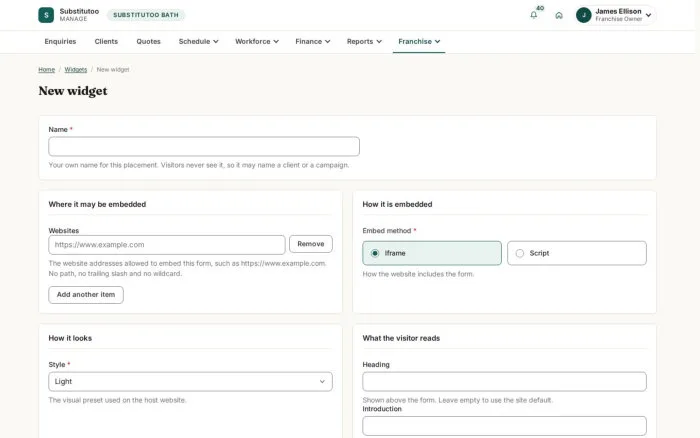The height and width of the screenshot is (438, 700).
Task: Click the Remove website button
Action: [x=311, y=244]
